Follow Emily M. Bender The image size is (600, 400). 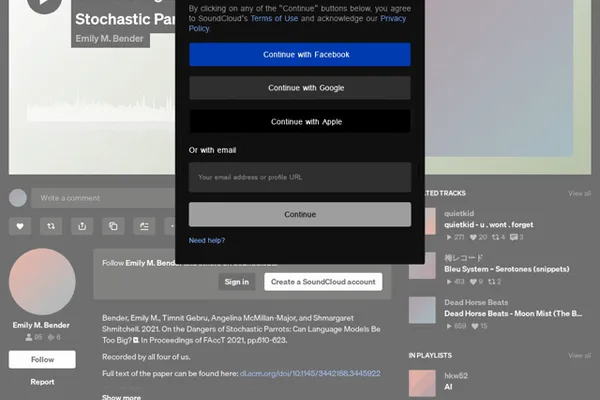(x=42, y=359)
